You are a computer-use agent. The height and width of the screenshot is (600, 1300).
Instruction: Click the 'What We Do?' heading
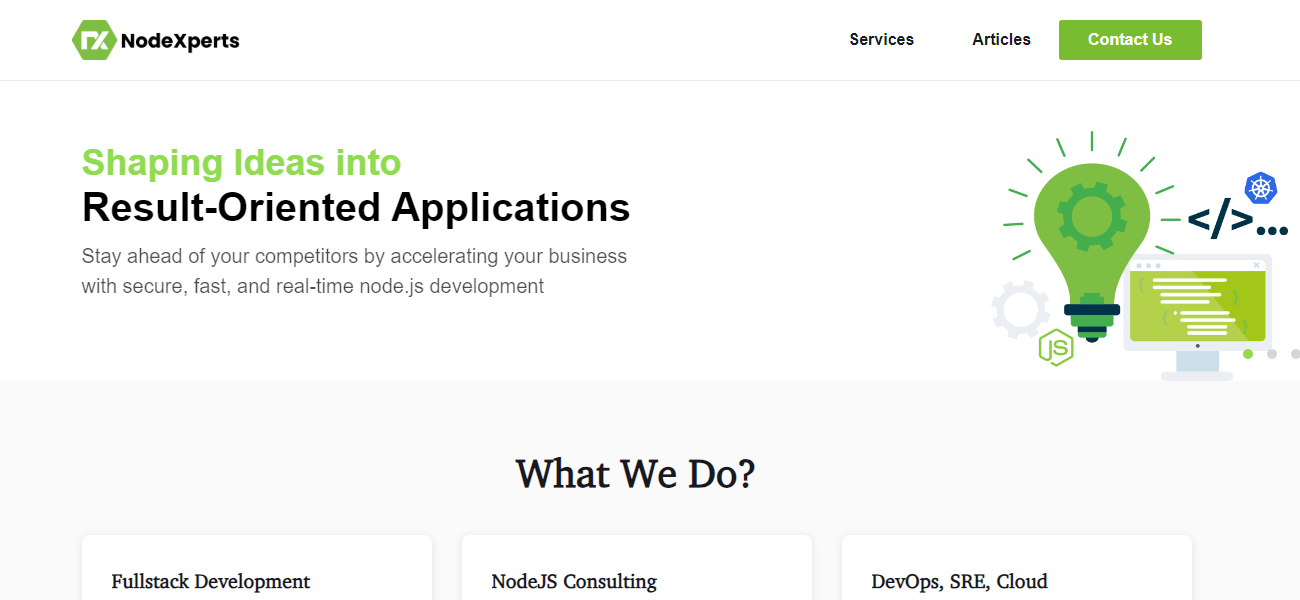point(636,473)
